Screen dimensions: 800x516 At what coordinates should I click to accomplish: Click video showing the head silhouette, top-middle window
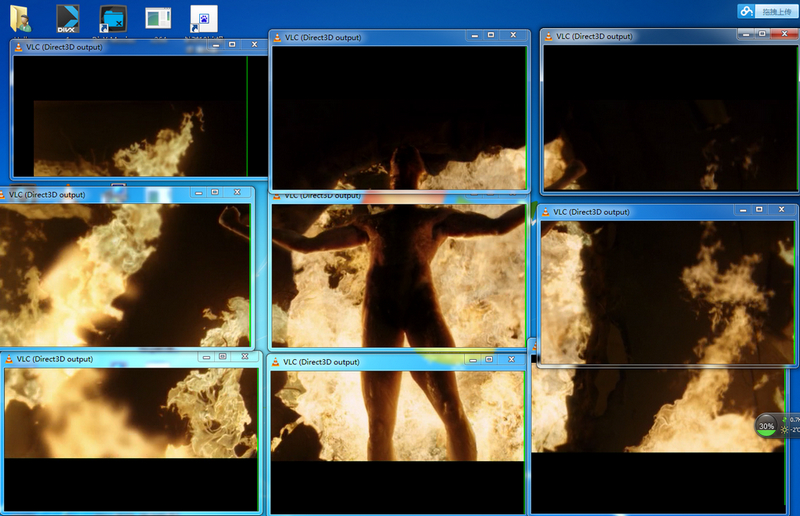[399, 118]
